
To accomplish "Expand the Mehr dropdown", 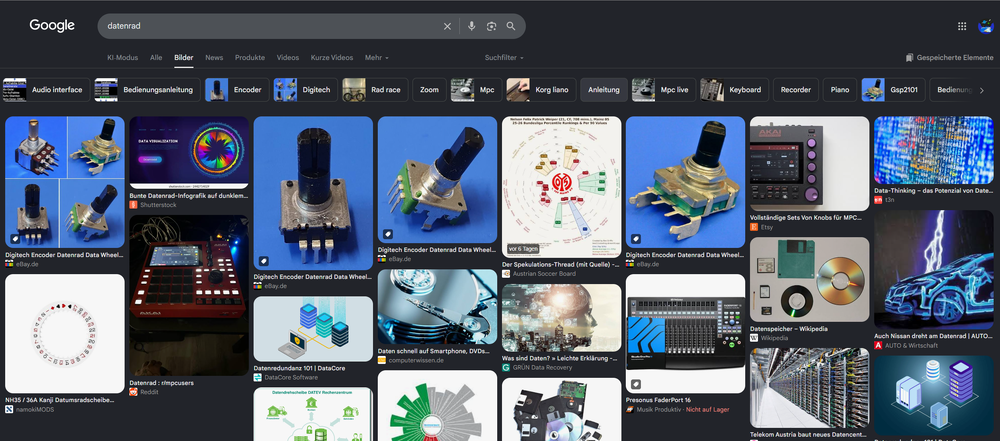I will [376, 57].
